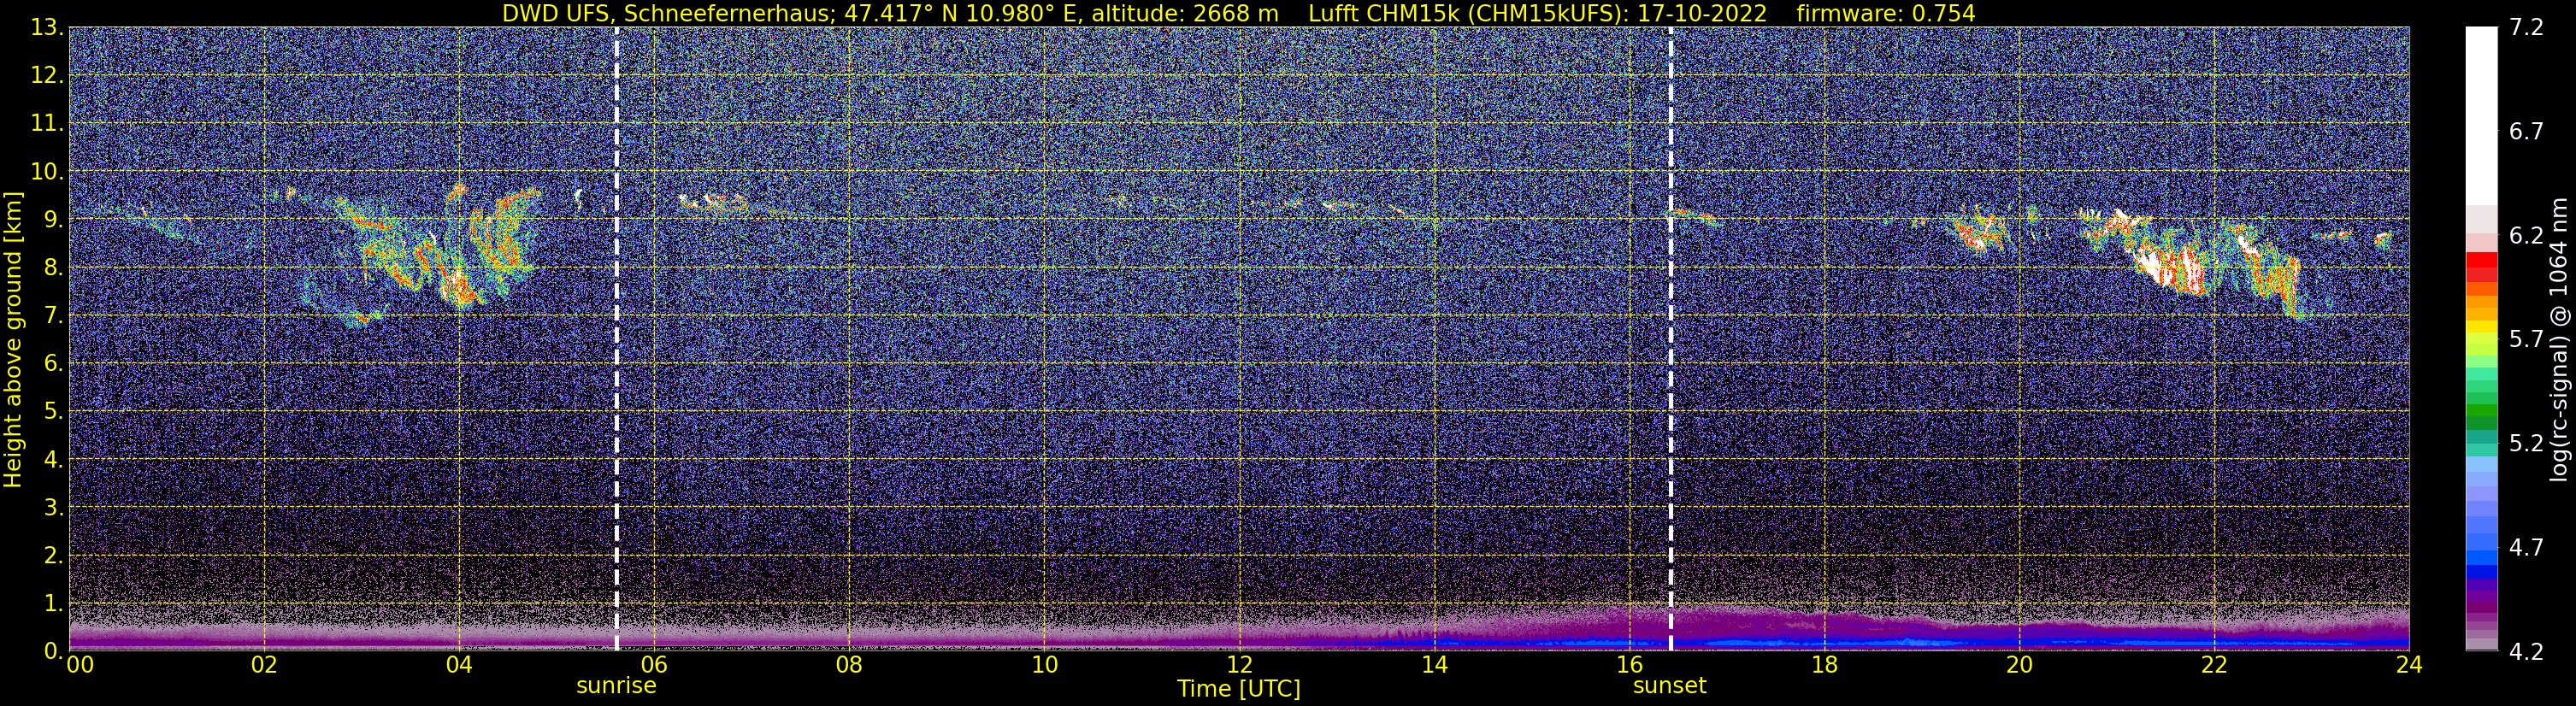This screenshot has width=2576, height=706.
Task: Click the 10. tick on the height axis
Action: click(47, 172)
